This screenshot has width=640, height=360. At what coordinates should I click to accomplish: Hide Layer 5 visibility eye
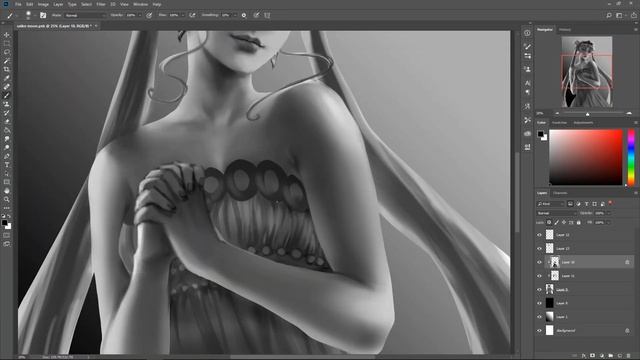click(539, 289)
